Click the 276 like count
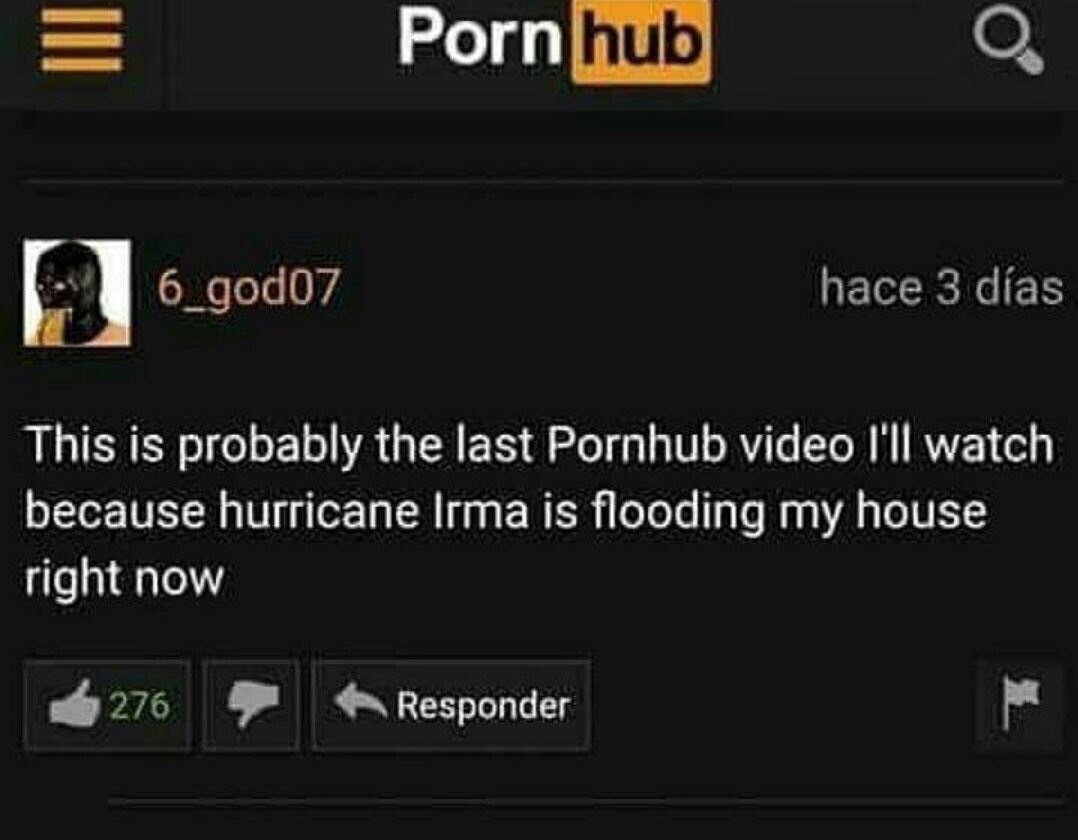The height and width of the screenshot is (840, 1078). [x=140, y=705]
